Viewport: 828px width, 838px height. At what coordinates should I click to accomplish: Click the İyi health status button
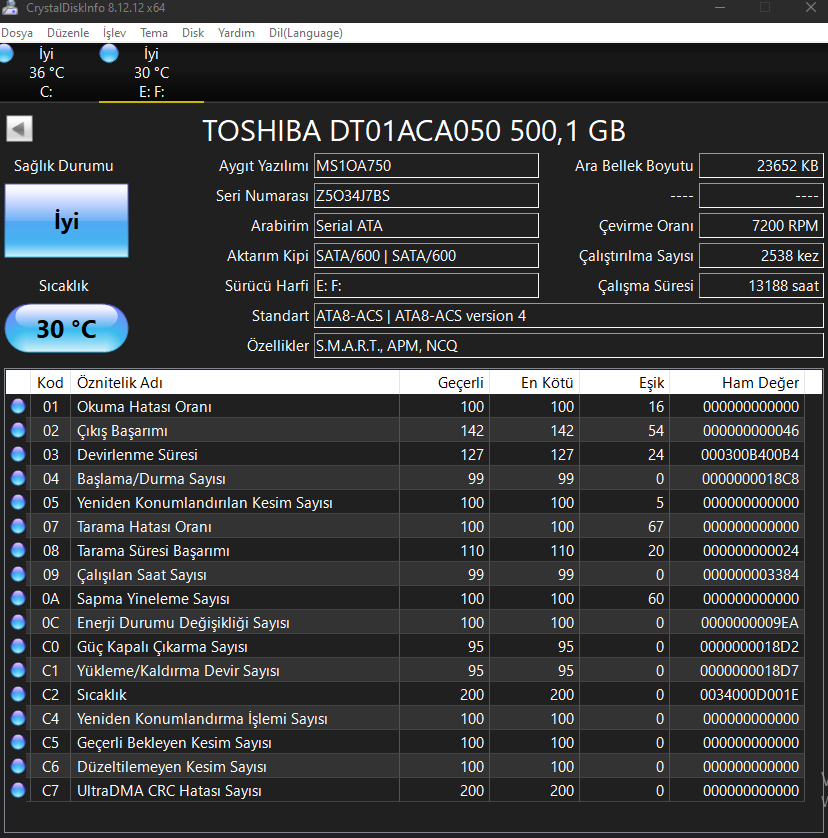coord(66,222)
